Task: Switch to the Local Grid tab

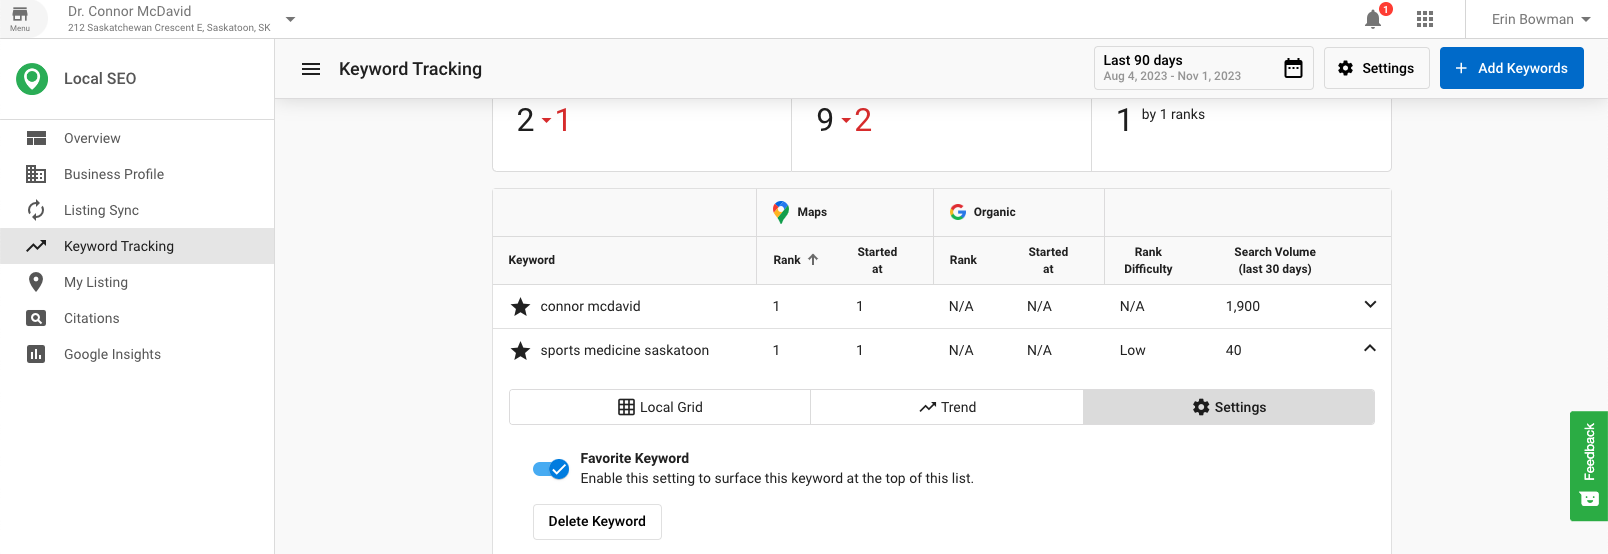Action: pos(660,407)
